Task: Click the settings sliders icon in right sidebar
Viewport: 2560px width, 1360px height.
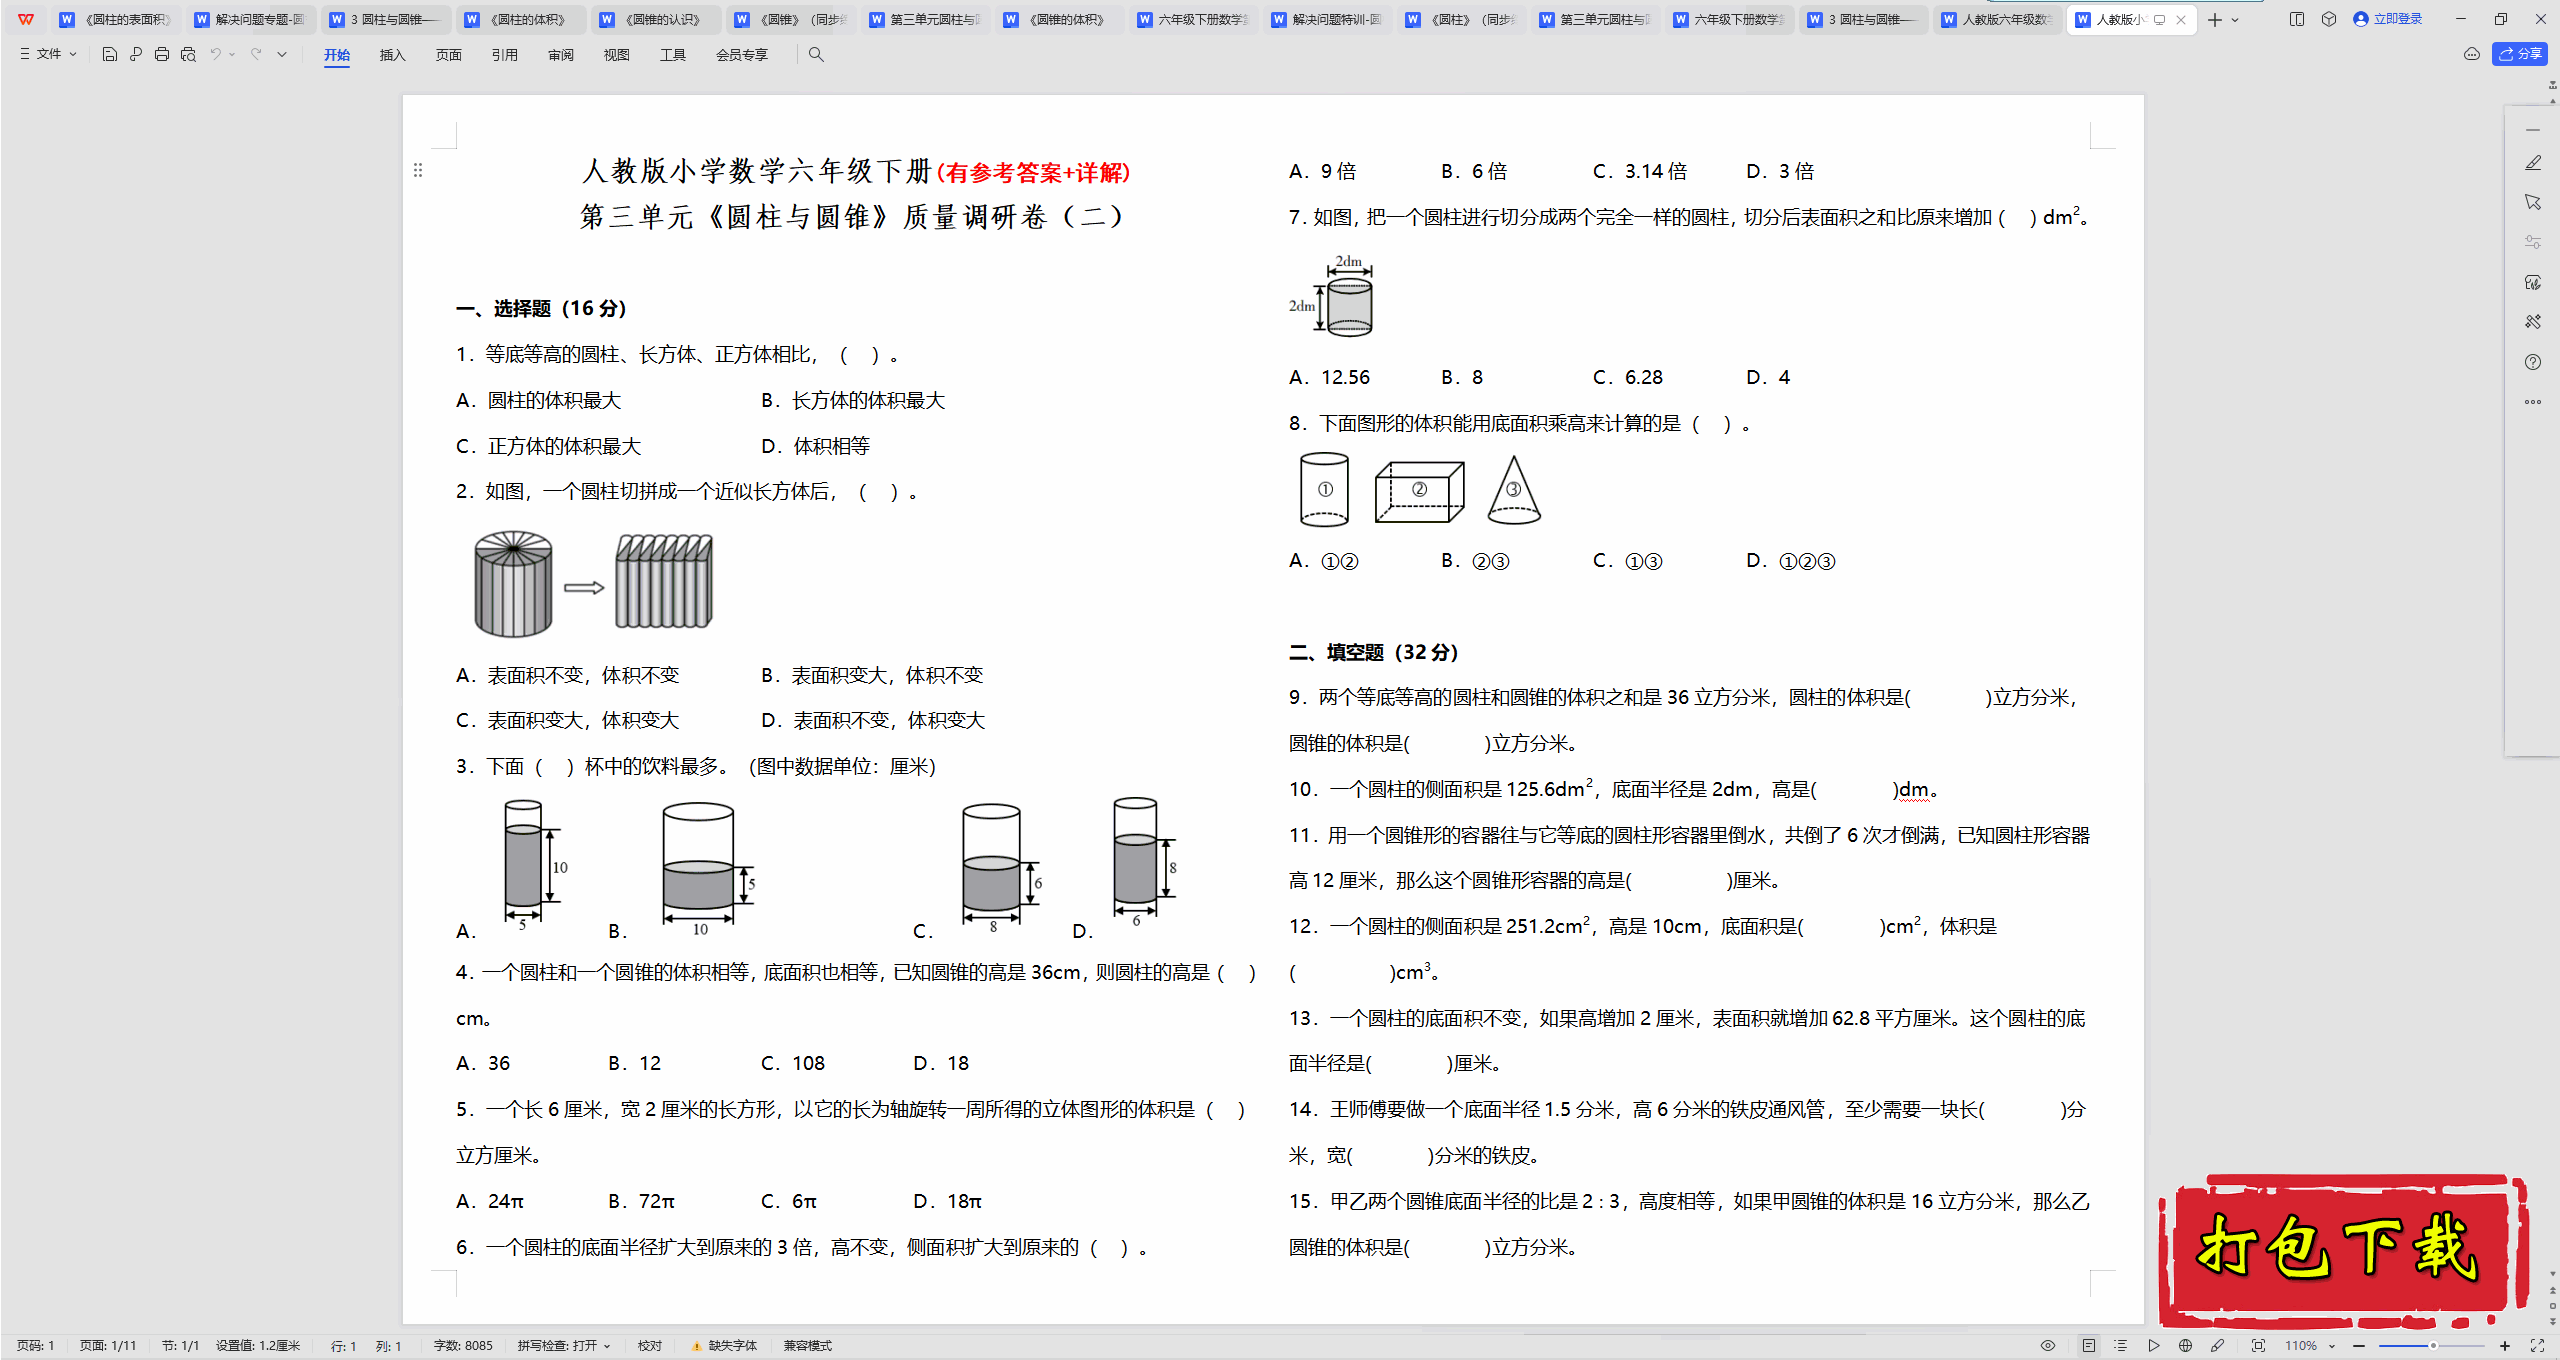Action: point(2533,243)
